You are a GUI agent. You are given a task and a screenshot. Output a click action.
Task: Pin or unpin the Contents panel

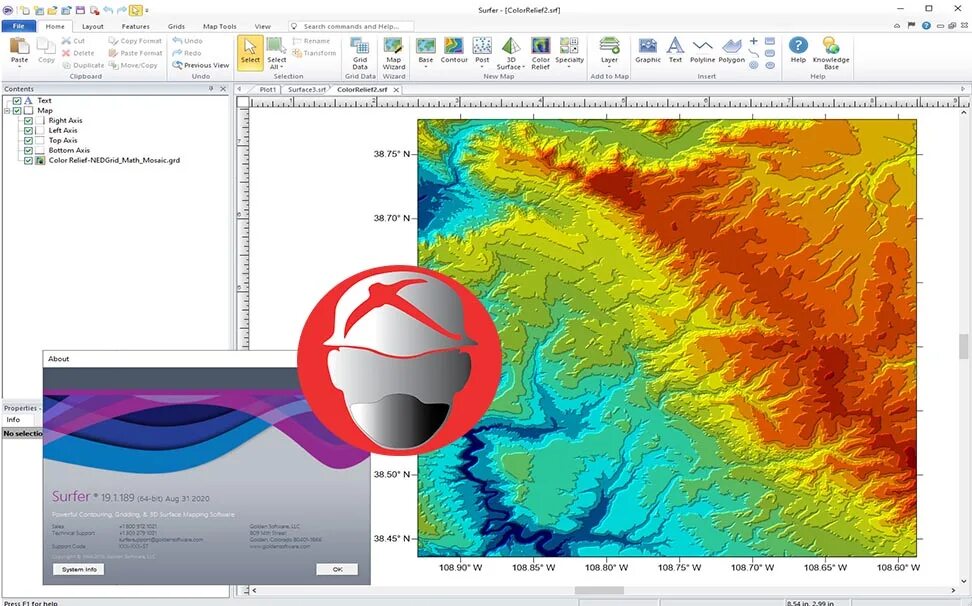click(211, 89)
